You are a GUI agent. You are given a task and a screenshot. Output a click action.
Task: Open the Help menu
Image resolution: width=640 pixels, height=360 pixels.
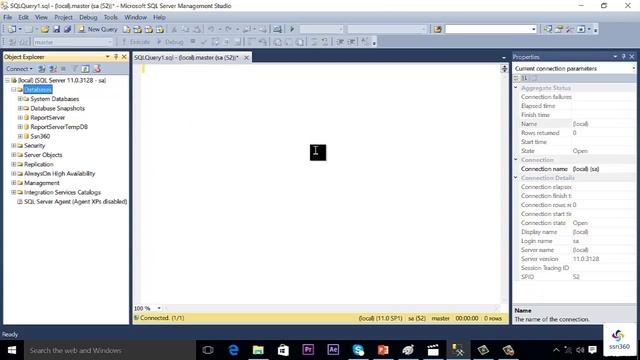pos(159,17)
